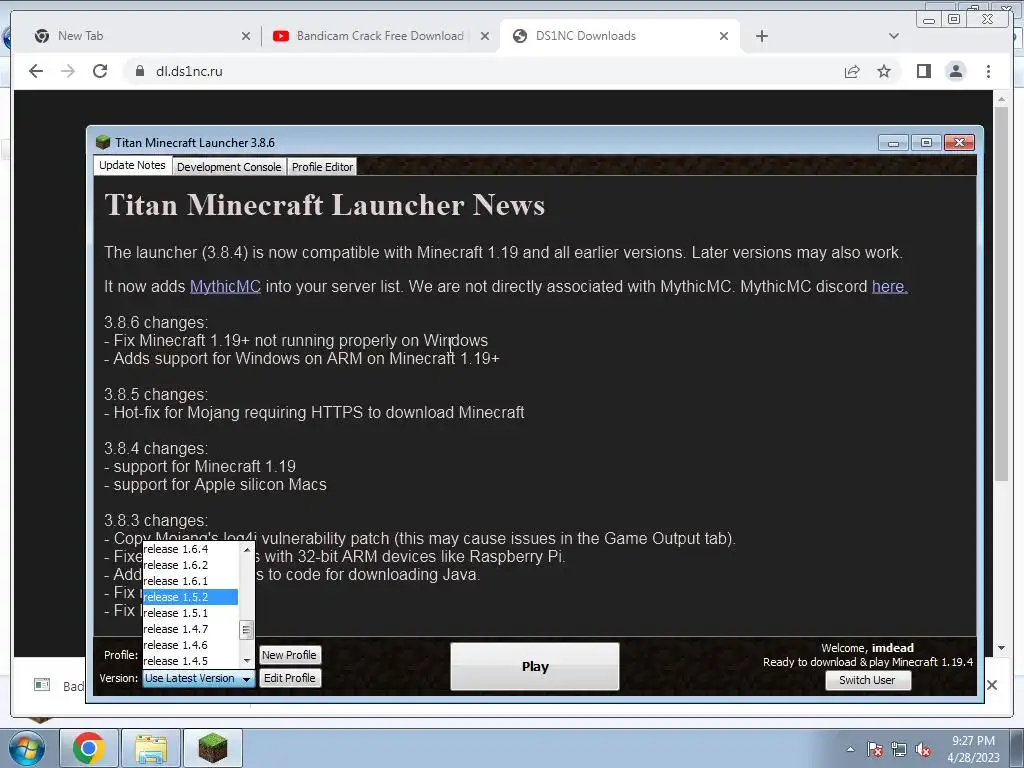Open Chrome three-dot menu

click(x=988, y=71)
